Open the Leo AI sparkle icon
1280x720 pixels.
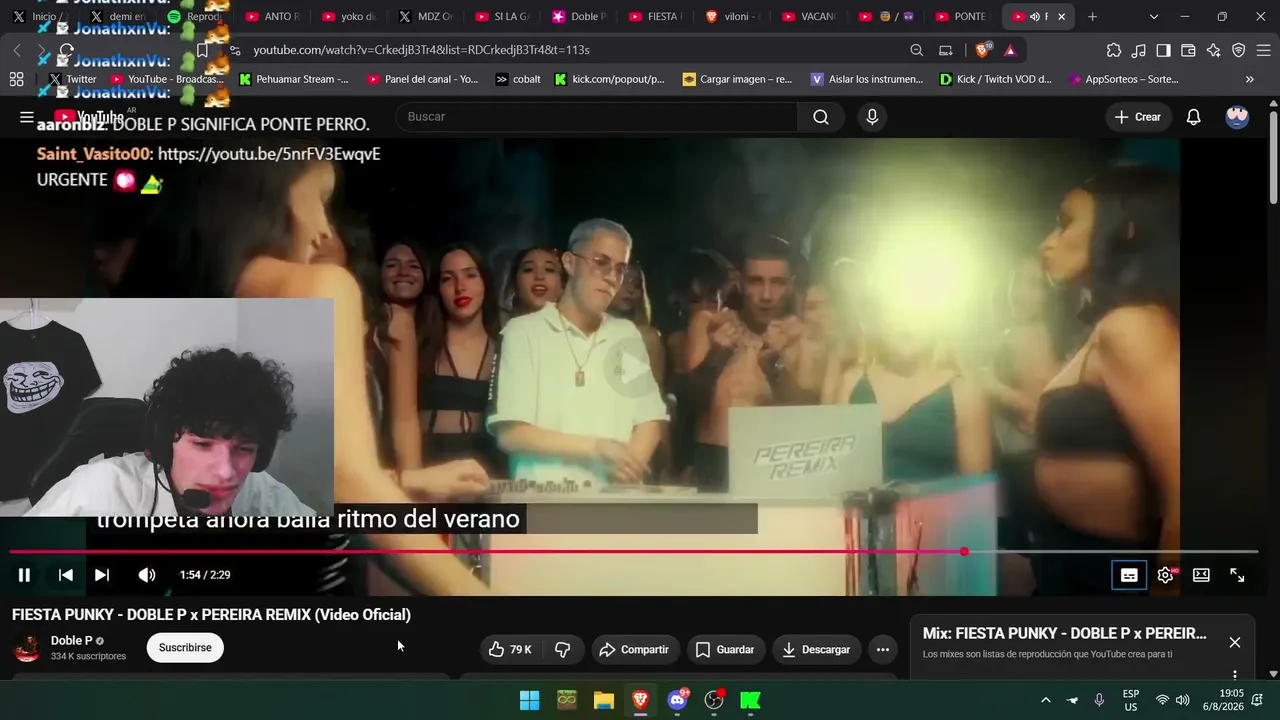1214,50
